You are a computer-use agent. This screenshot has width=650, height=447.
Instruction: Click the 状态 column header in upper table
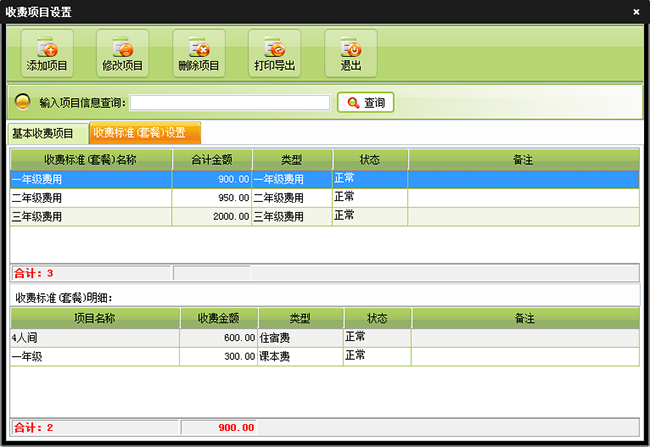pos(370,160)
